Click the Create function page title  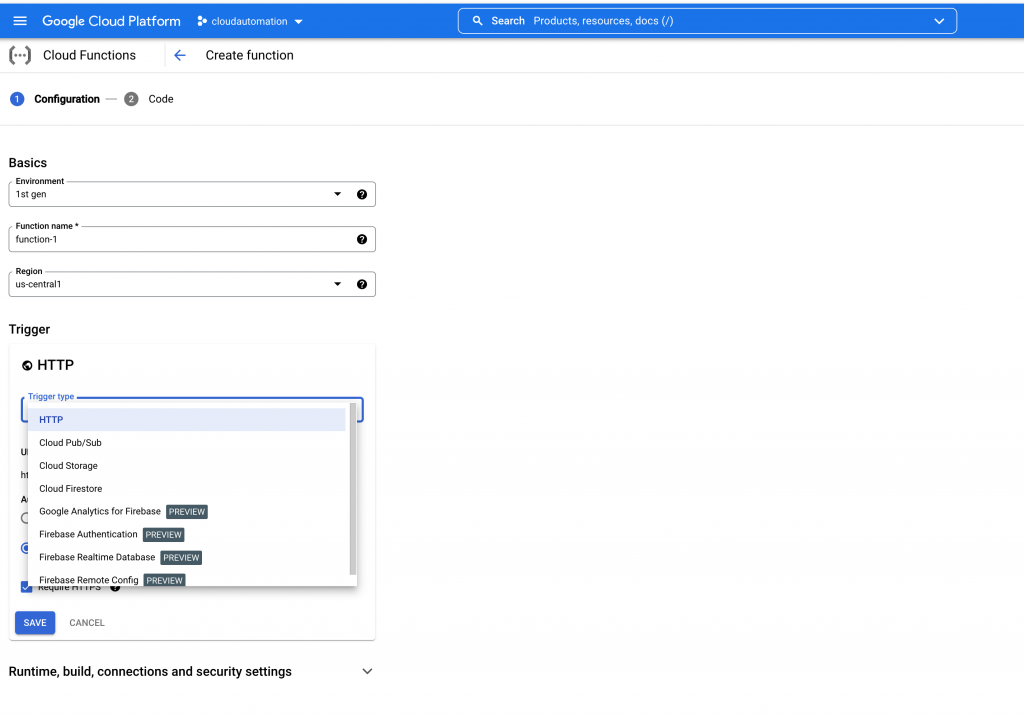(x=249, y=56)
